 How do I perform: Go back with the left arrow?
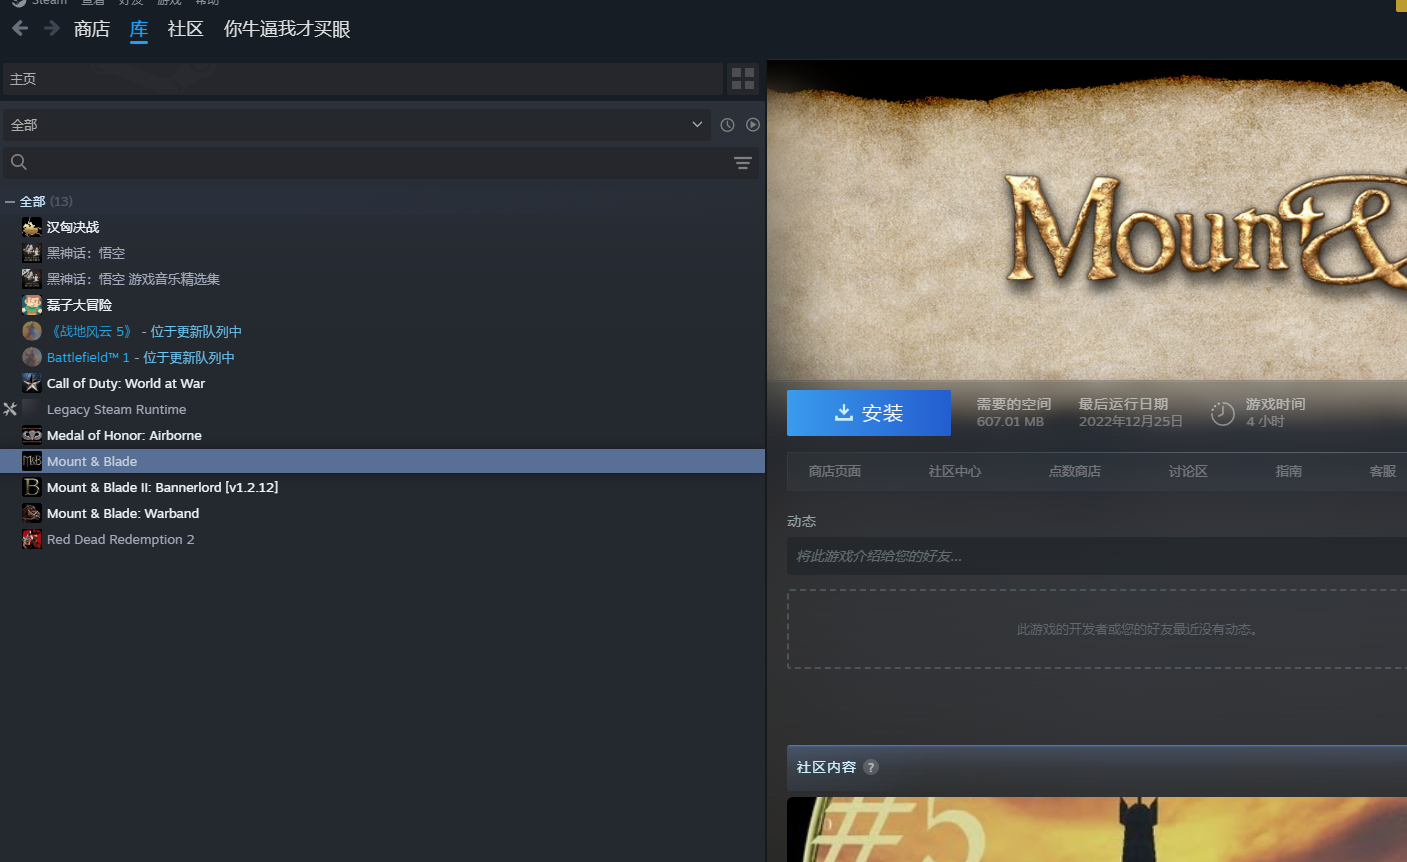coord(20,28)
